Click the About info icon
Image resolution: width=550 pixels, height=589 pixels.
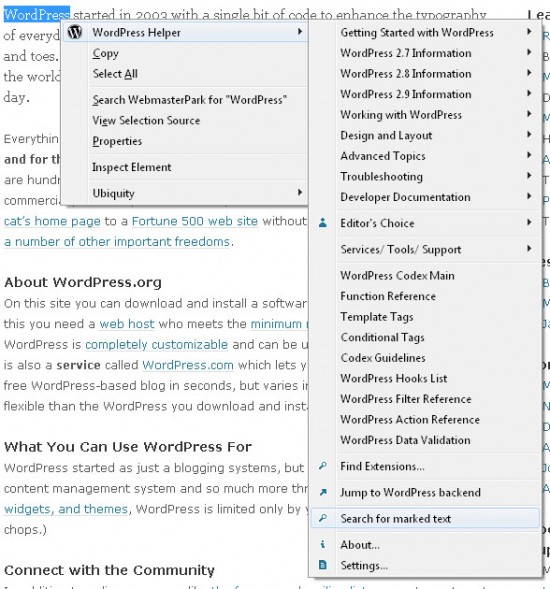(323, 544)
